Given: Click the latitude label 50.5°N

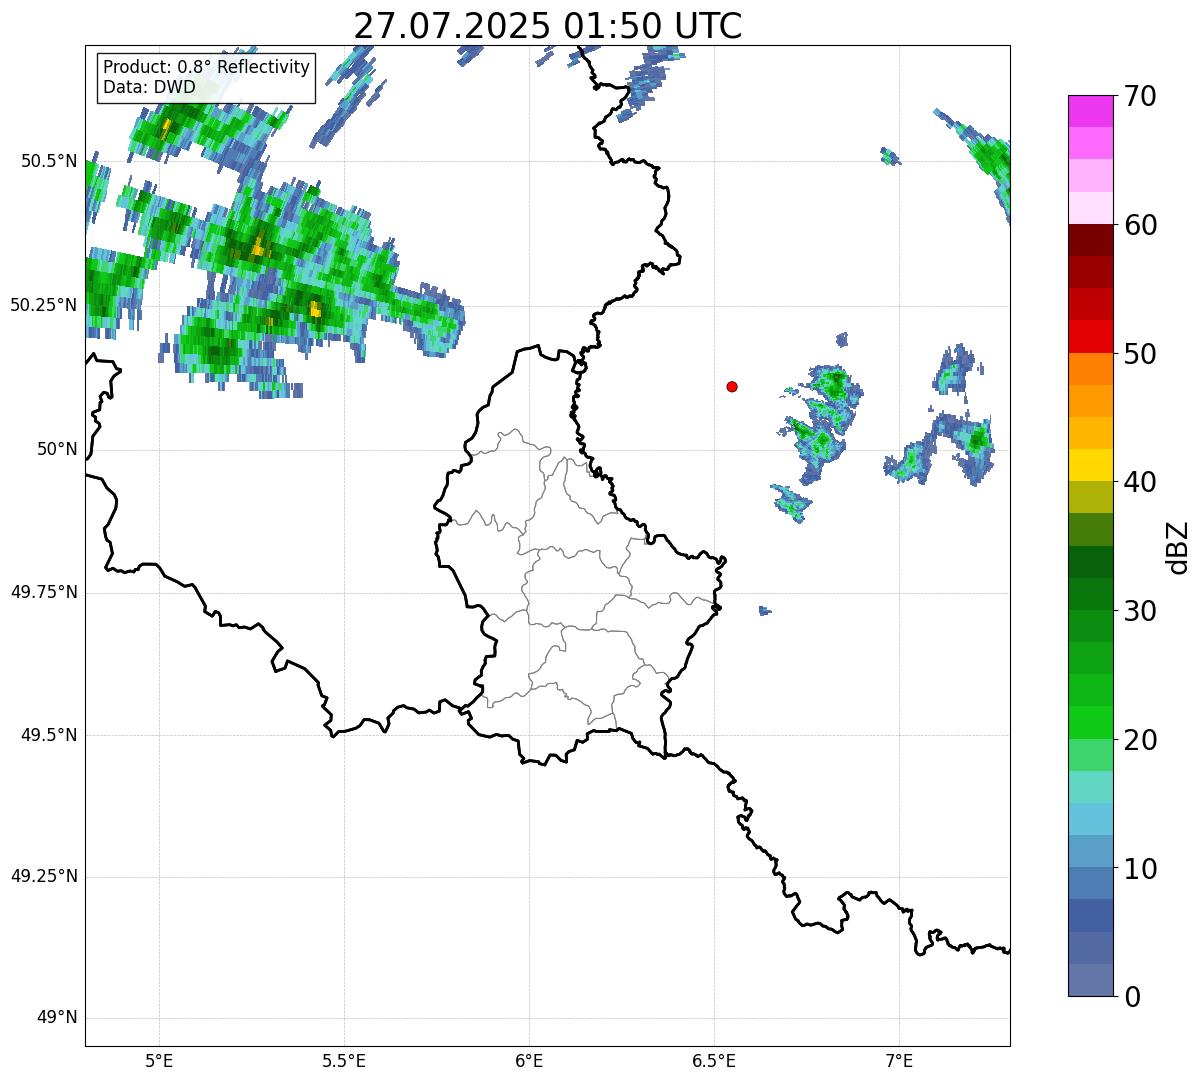Looking at the screenshot, I should [49, 161].
